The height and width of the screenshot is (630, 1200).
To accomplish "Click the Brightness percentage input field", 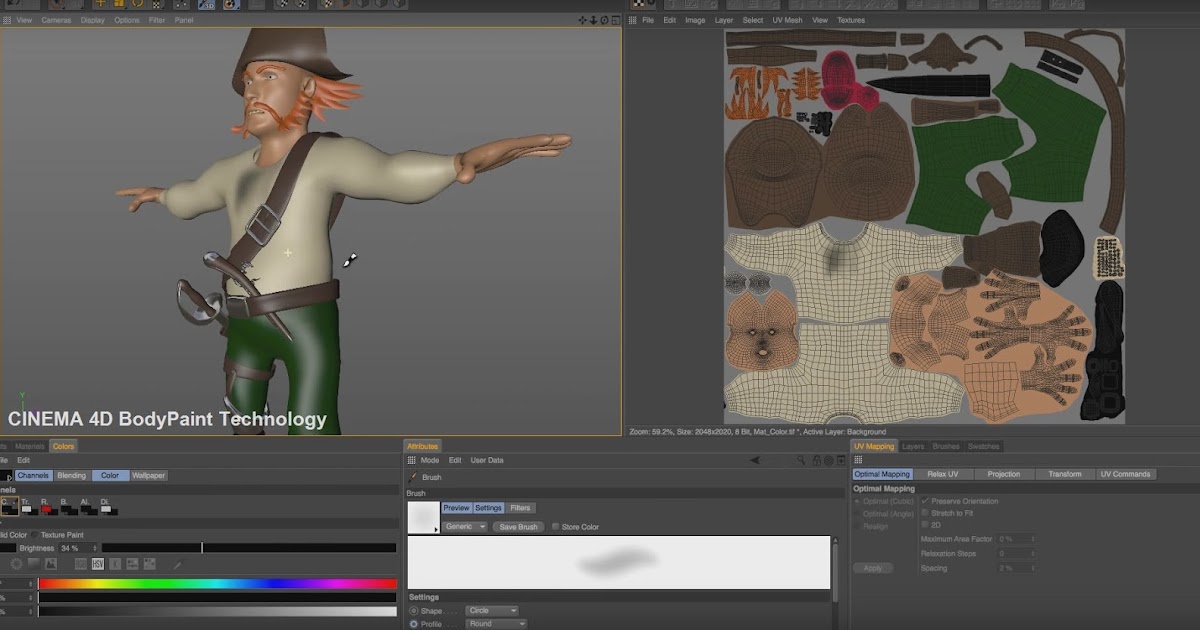I will 71,548.
